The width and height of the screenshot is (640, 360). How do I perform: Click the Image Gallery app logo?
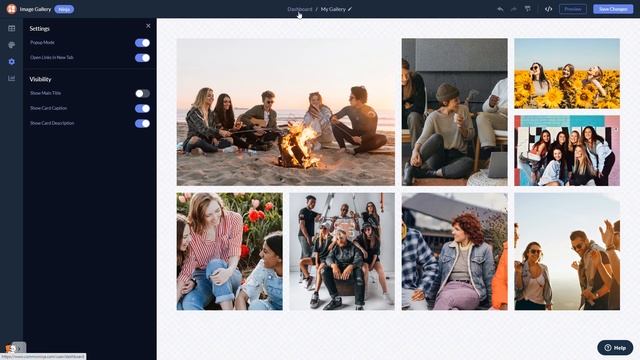coord(11,9)
